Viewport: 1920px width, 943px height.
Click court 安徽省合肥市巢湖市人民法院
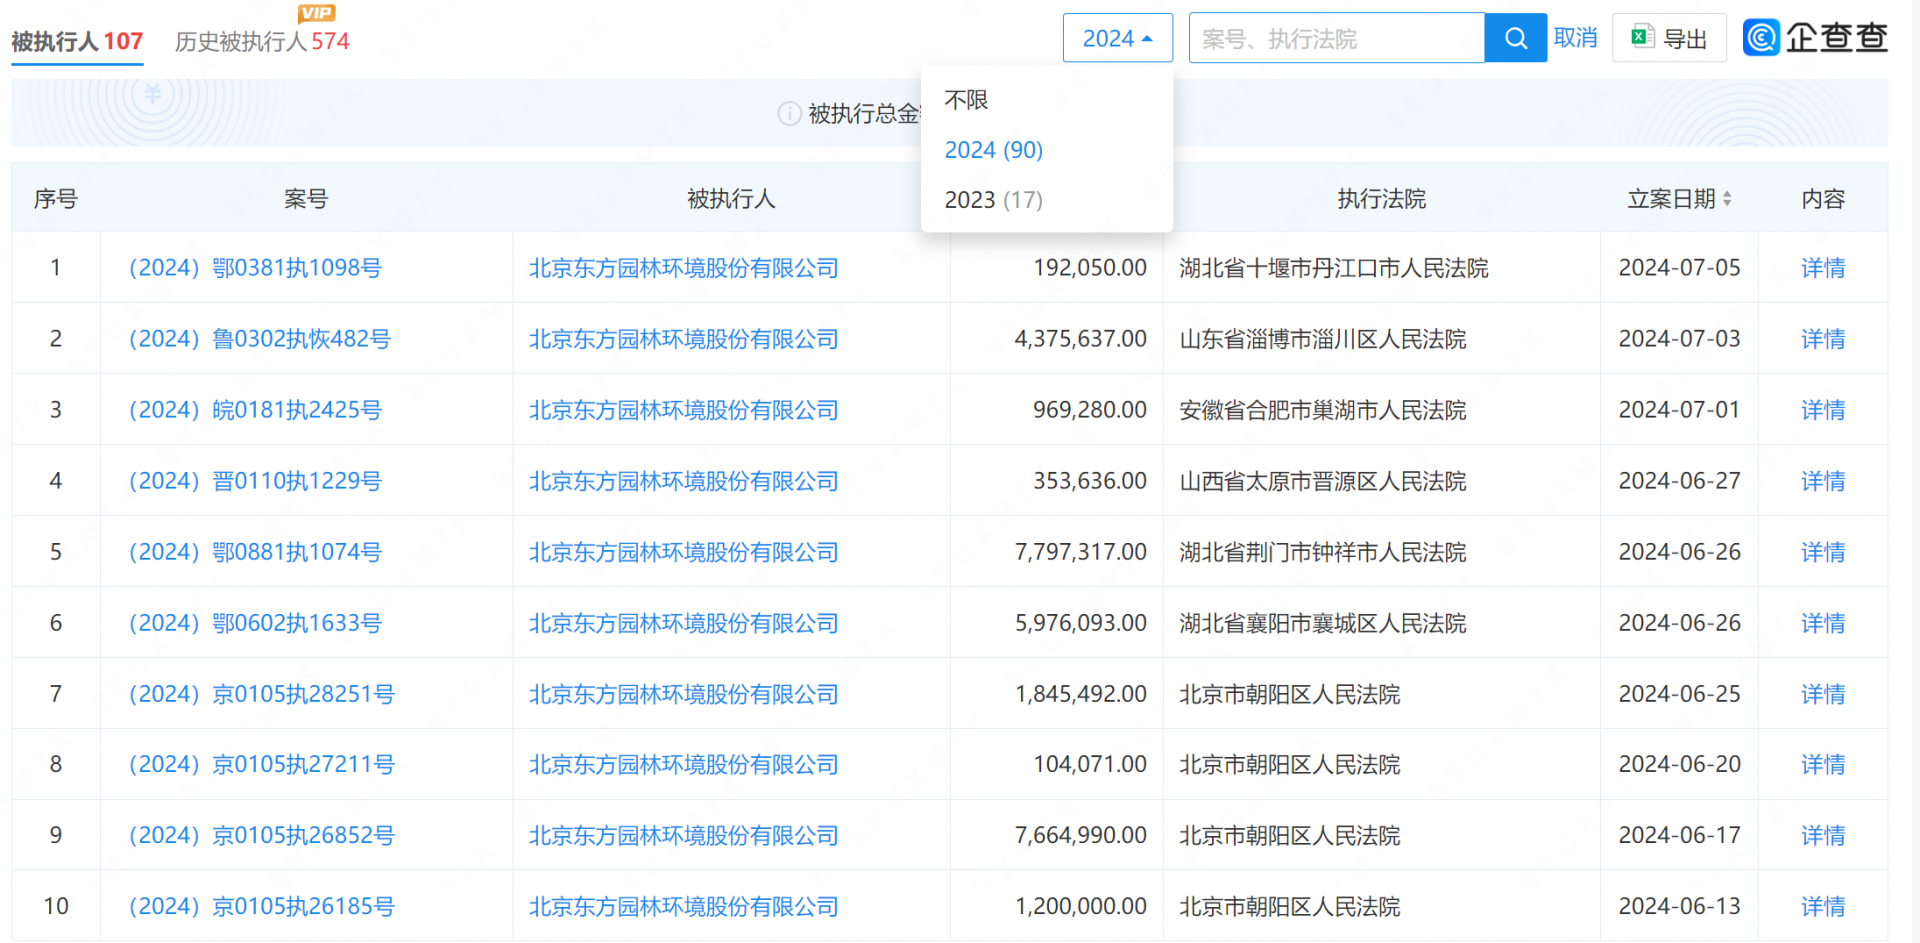[1323, 410]
